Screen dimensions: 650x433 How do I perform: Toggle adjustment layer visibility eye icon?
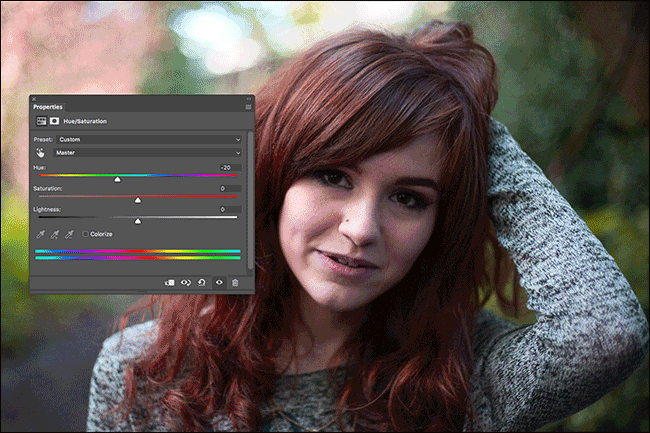(x=219, y=283)
